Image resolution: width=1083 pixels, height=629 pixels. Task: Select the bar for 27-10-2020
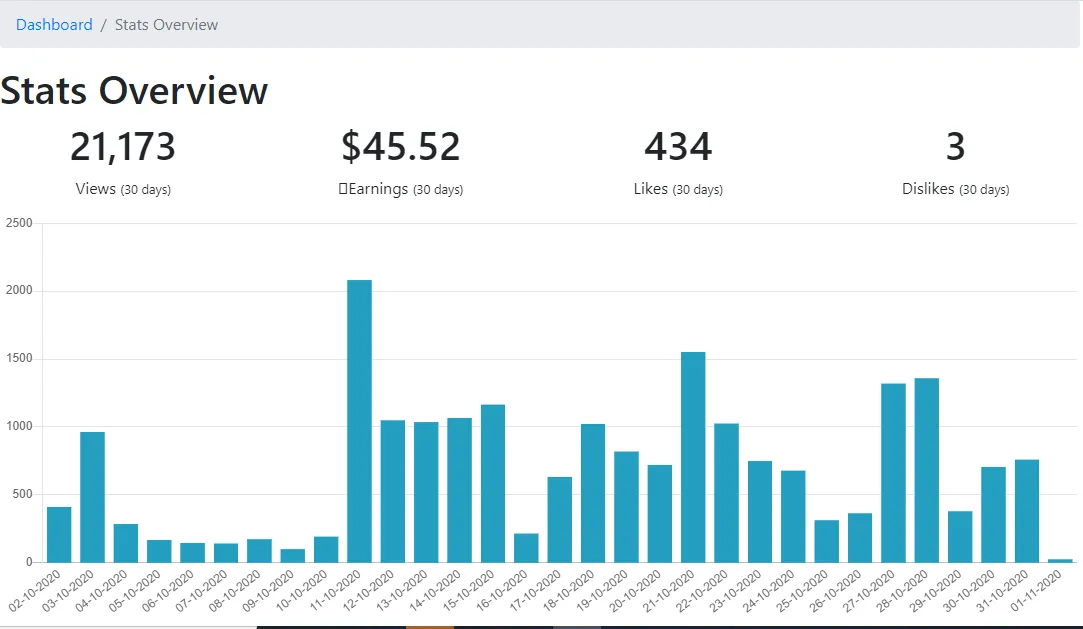click(894, 473)
